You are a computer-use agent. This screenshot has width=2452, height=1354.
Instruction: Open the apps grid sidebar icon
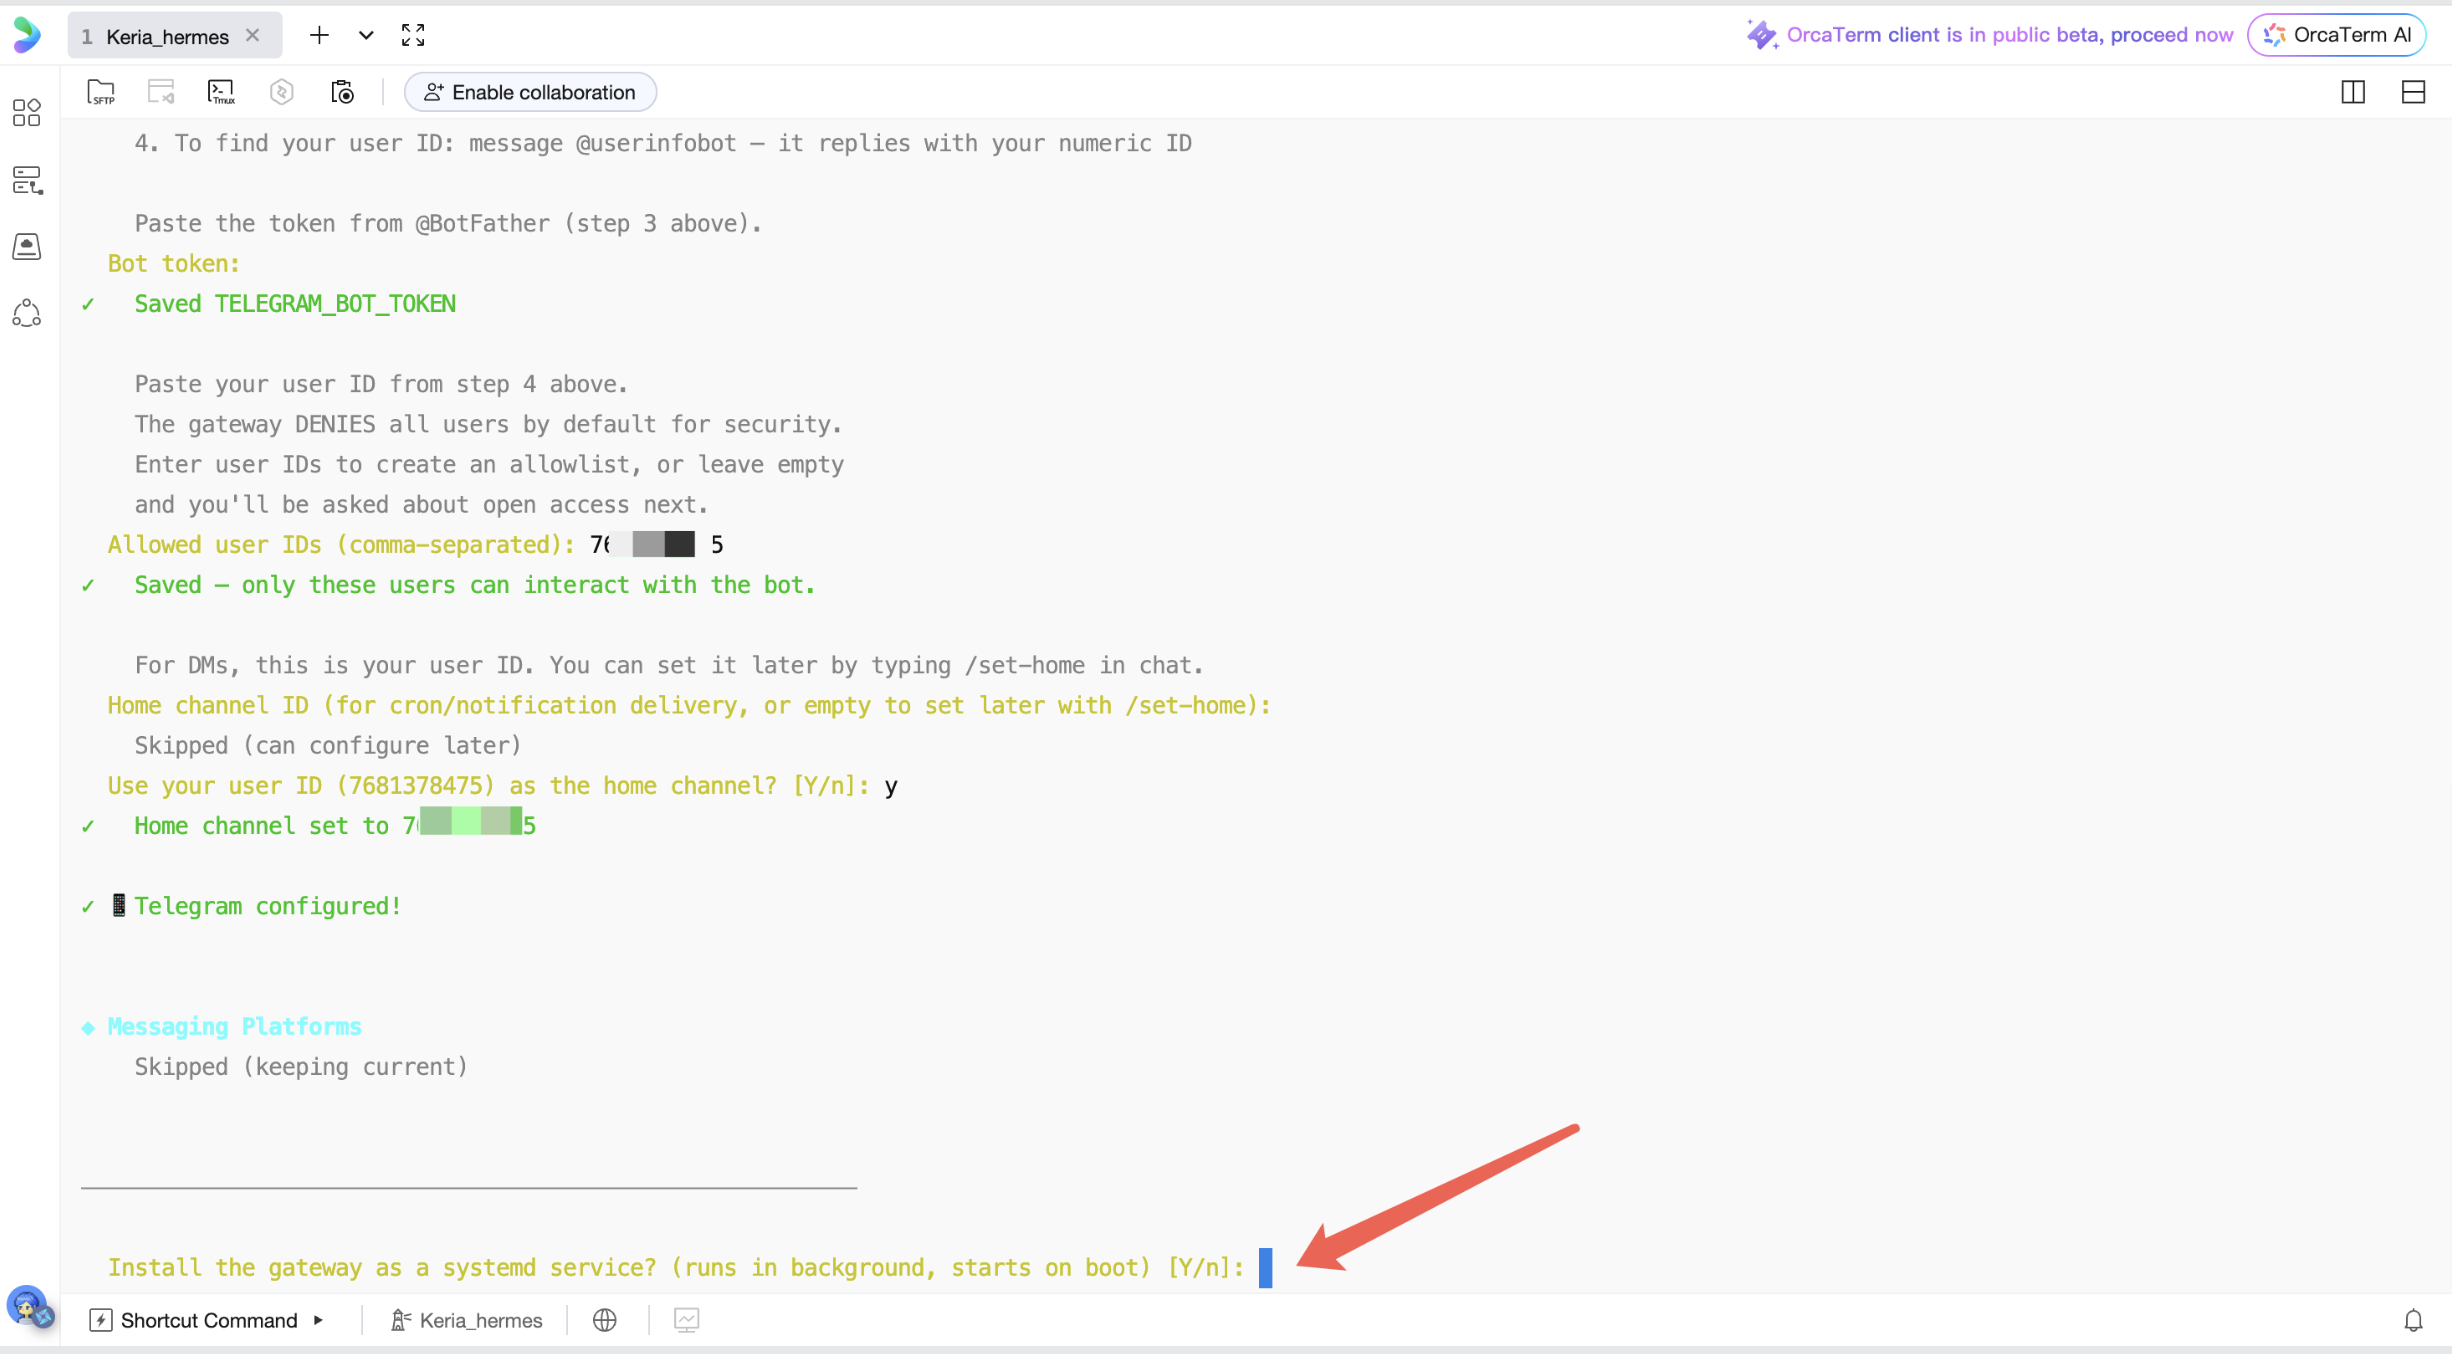coord(27,113)
